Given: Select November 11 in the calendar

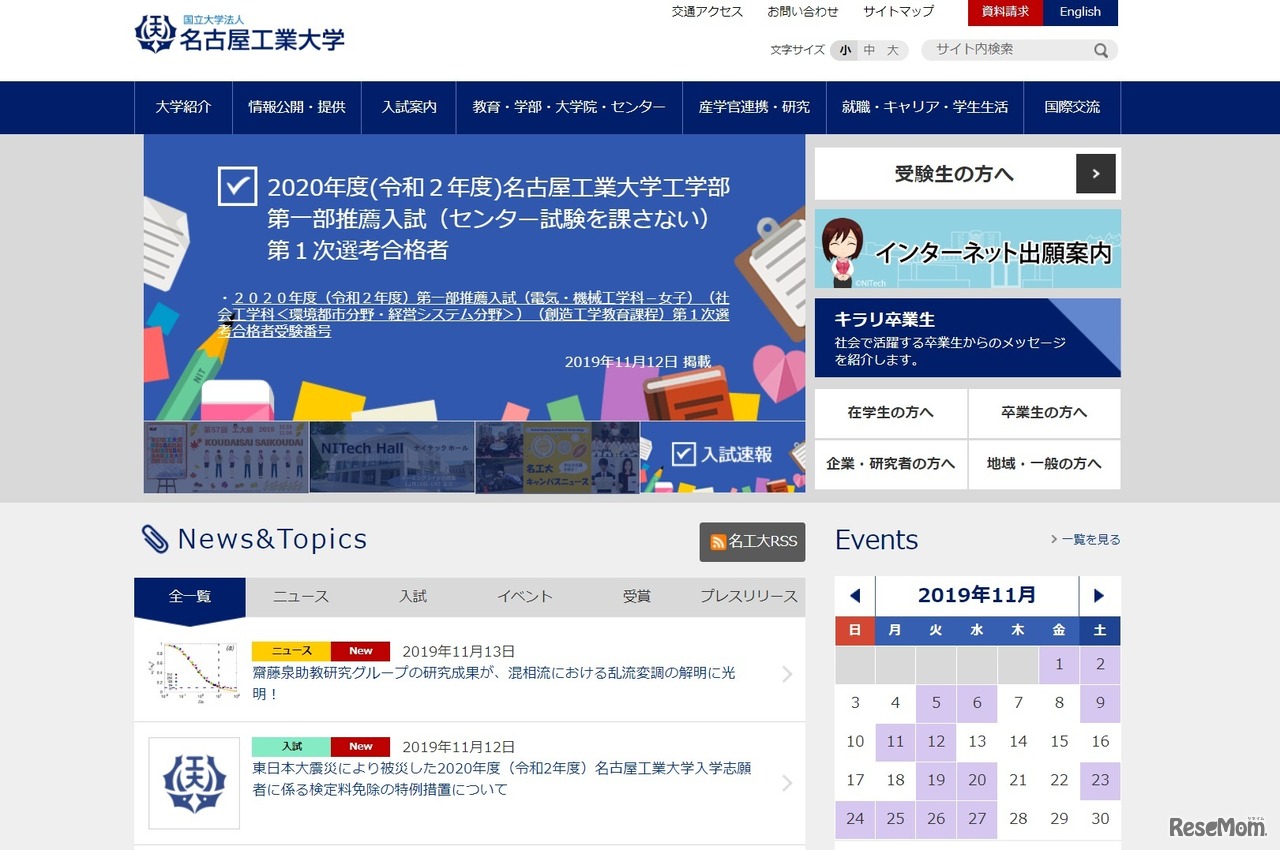Looking at the screenshot, I should [895, 742].
